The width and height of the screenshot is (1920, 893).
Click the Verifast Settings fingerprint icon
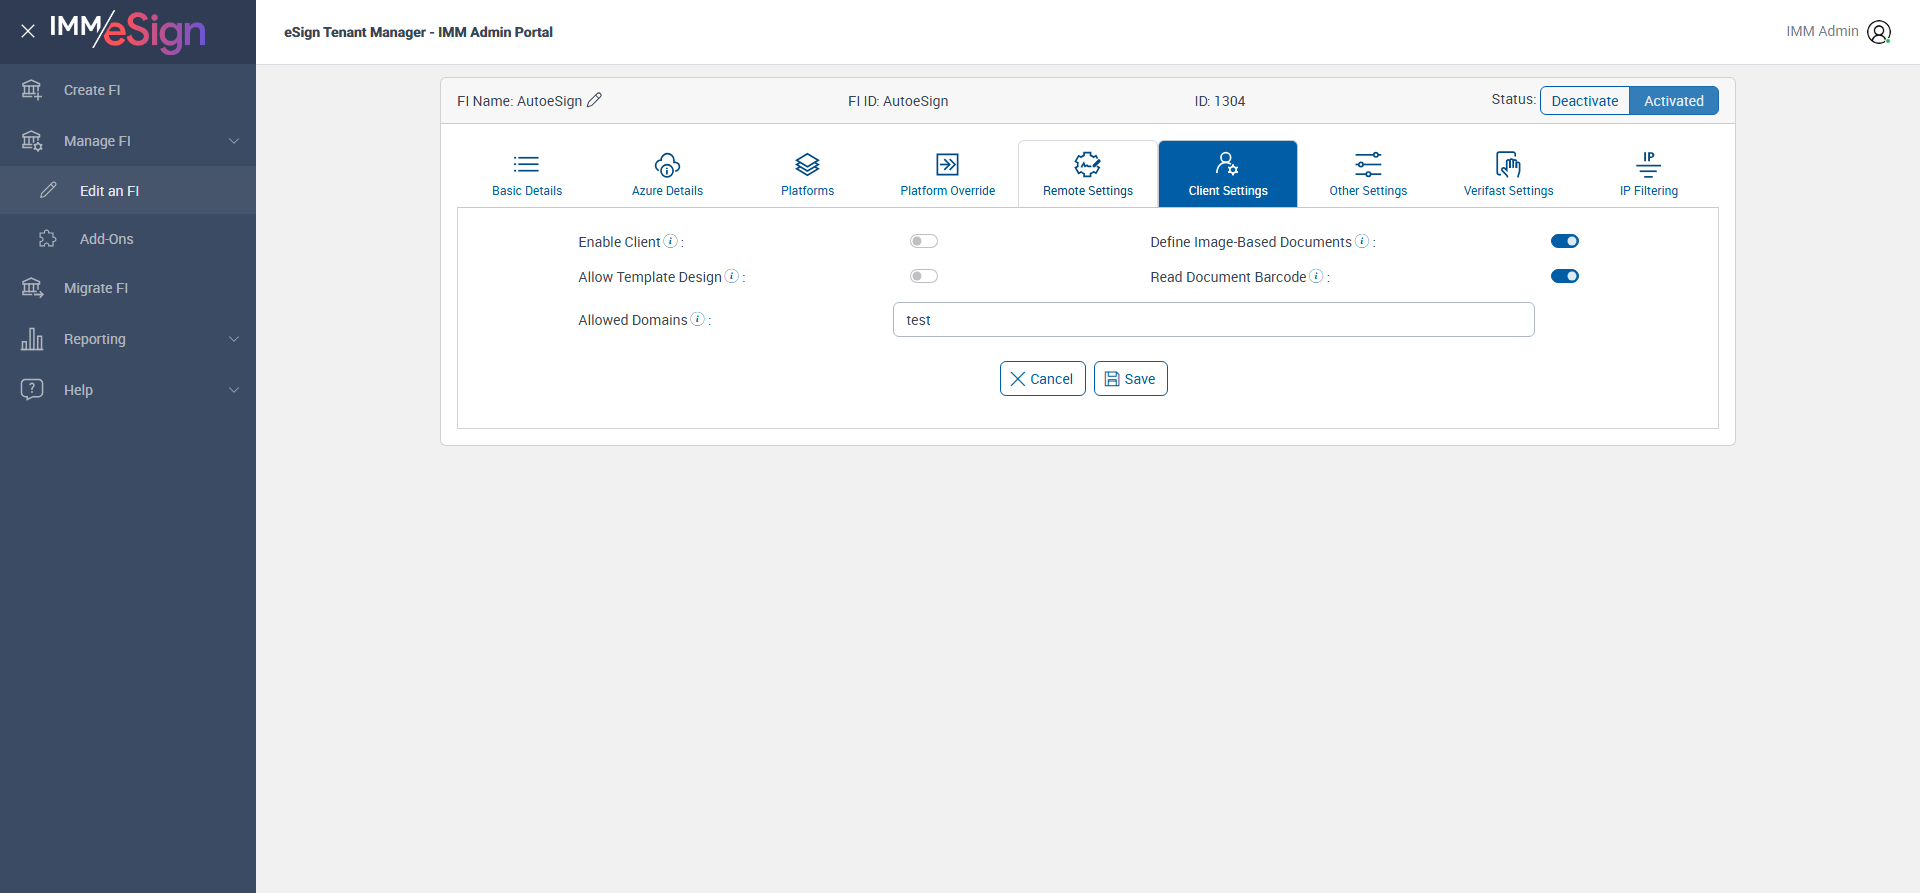pyautogui.click(x=1508, y=164)
